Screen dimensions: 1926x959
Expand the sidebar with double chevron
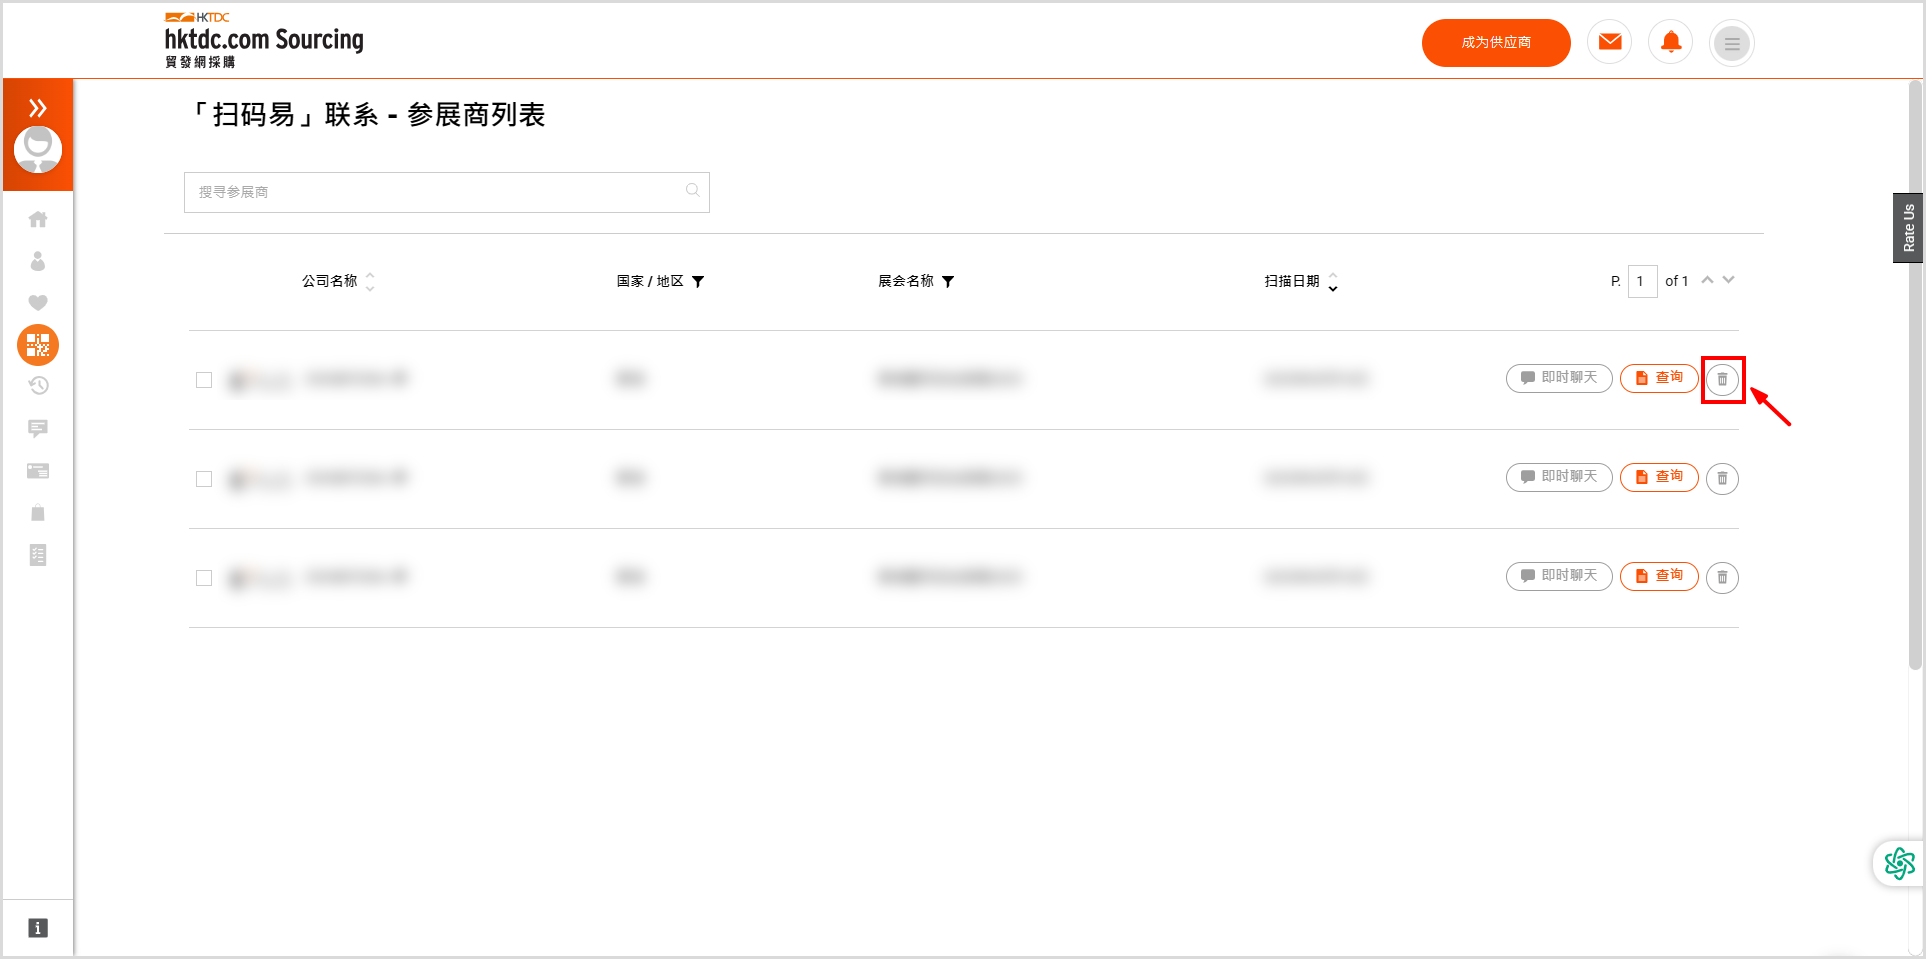pyautogui.click(x=38, y=108)
